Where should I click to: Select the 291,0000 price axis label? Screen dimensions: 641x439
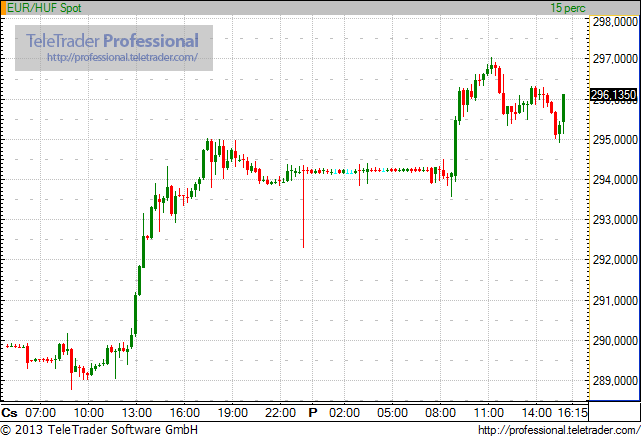(x=615, y=300)
